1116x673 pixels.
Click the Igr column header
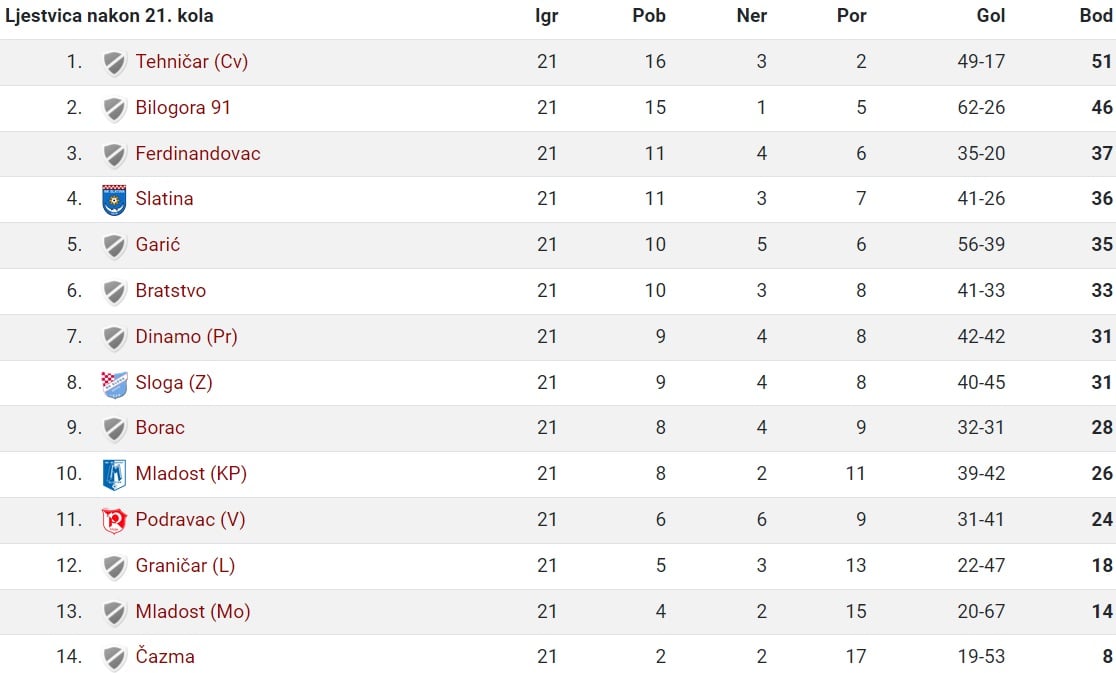[x=547, y=16]
